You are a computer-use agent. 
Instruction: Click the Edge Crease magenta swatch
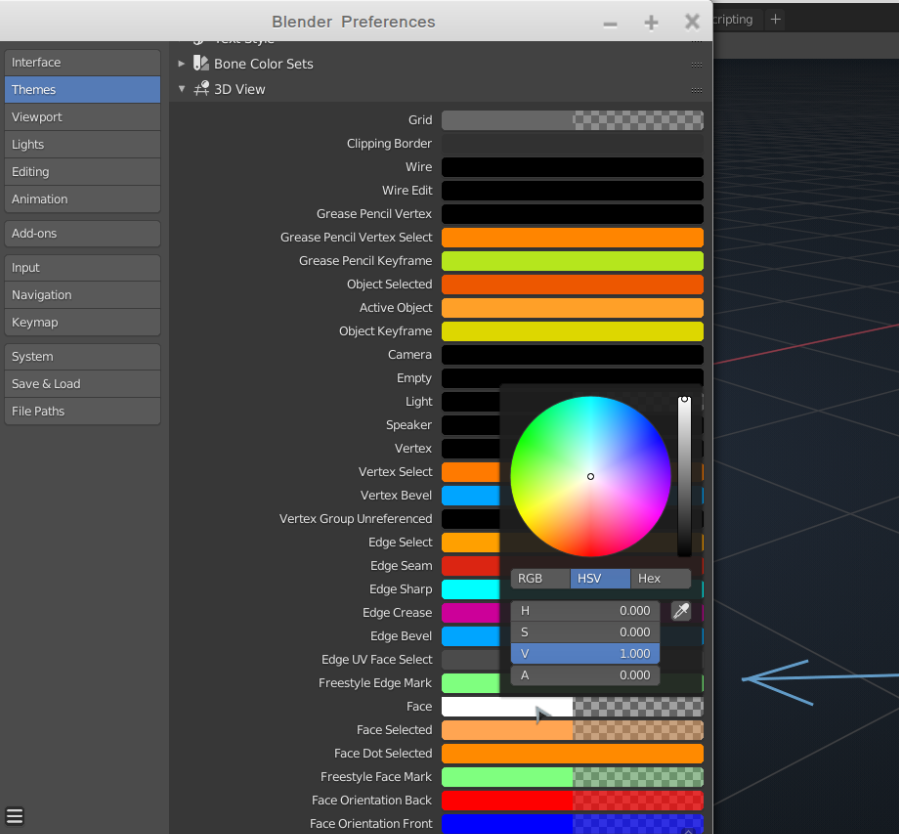click(x=470, y=613)
